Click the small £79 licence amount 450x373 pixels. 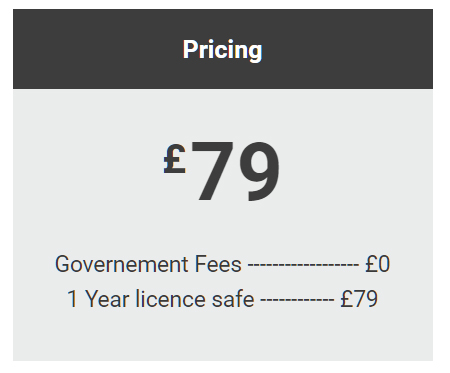pos(359,299)
